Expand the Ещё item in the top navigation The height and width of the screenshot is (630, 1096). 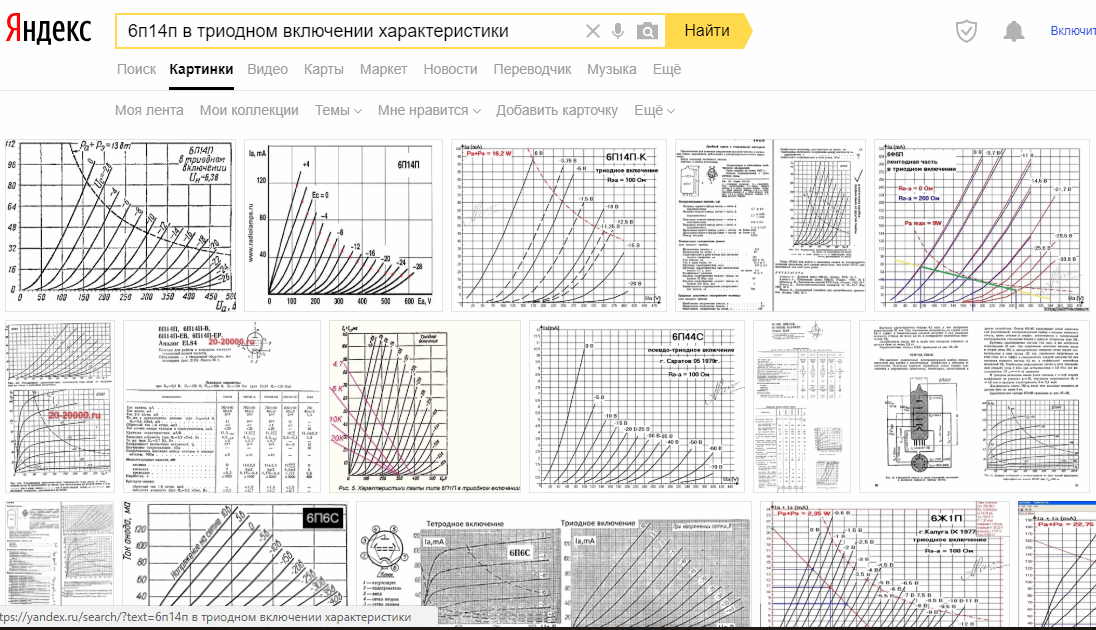(x=667, y=69)
